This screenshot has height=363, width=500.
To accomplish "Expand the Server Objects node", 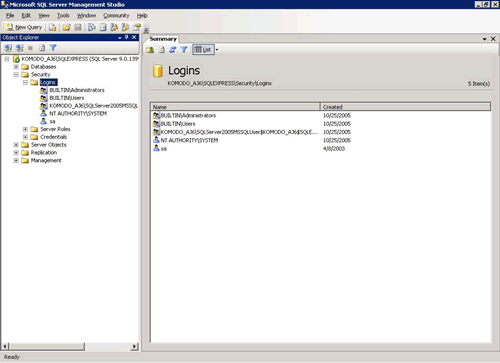I will (x=16, y=145).
